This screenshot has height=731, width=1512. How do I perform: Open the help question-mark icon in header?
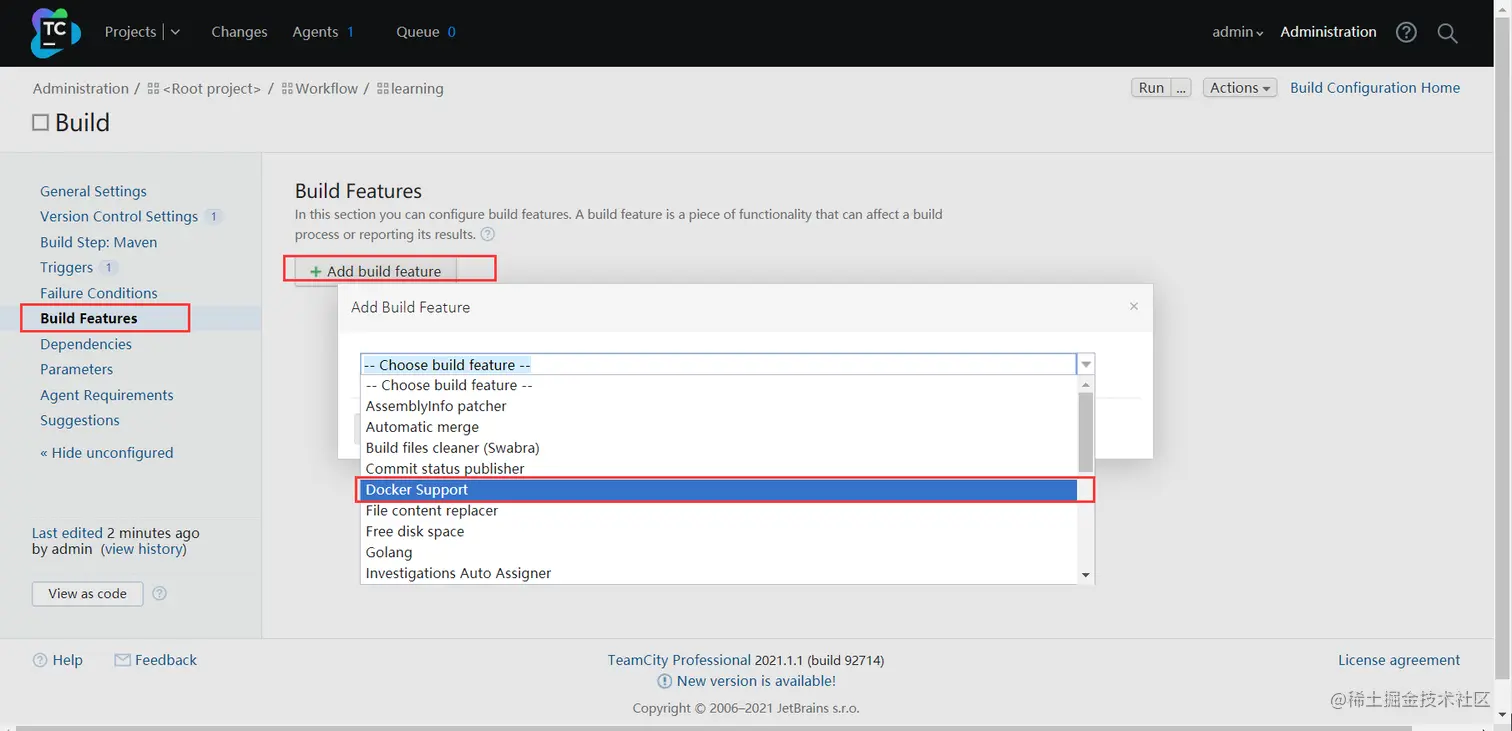tap(1406, 32)
